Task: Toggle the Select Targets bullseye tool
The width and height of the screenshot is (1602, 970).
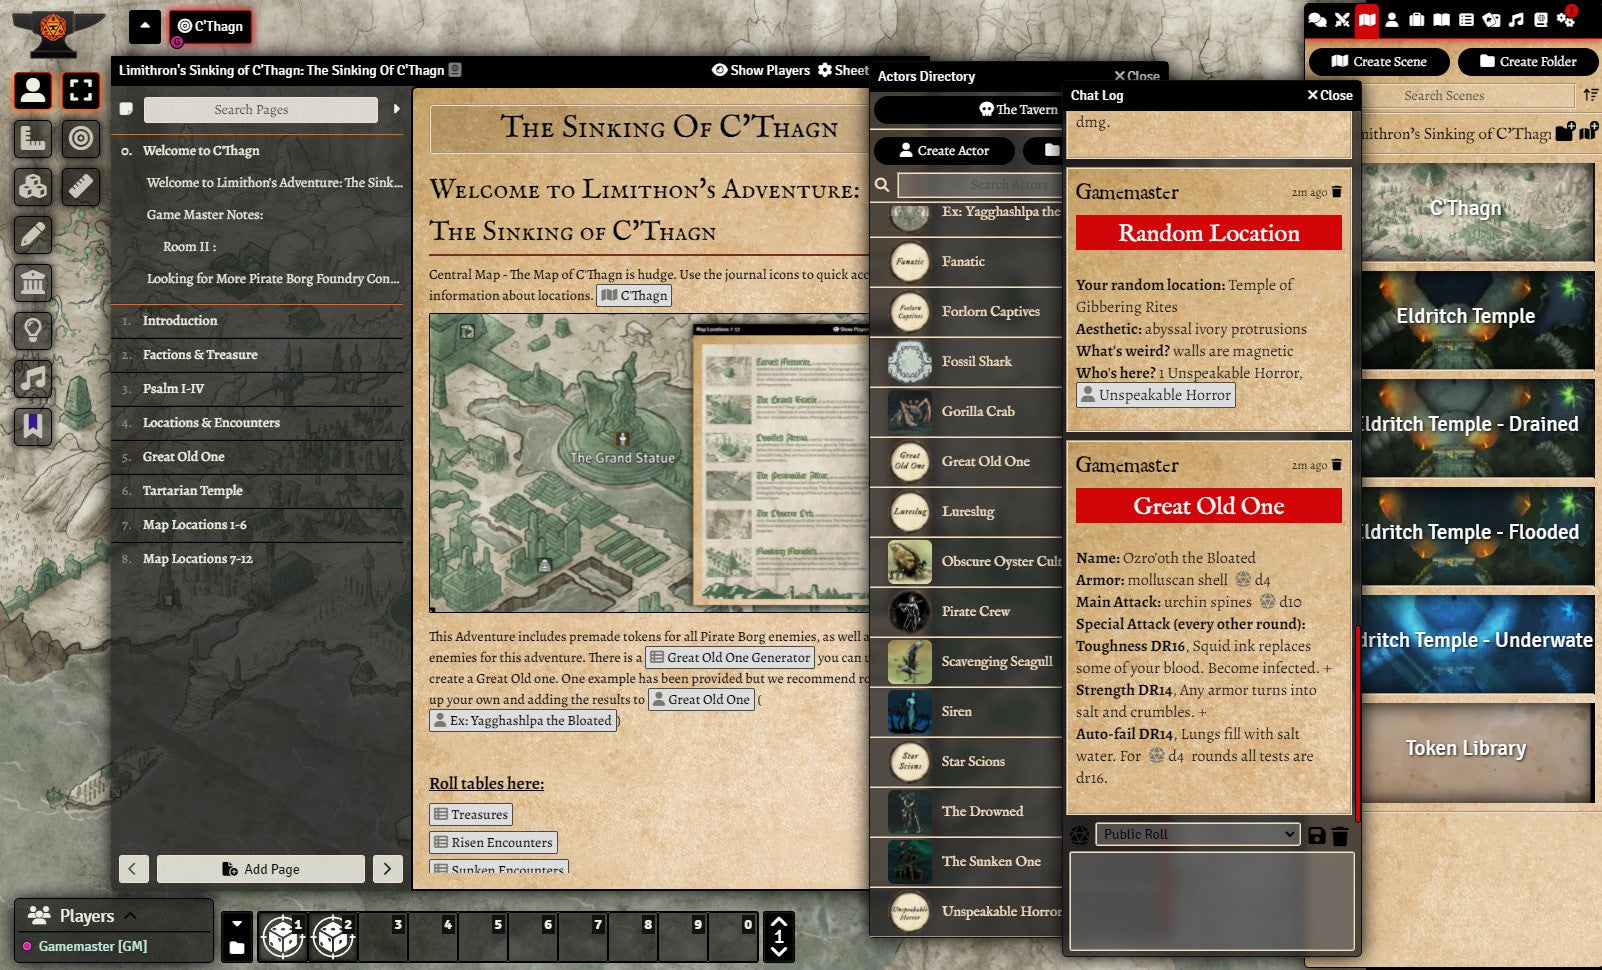Action: (81, 139)
